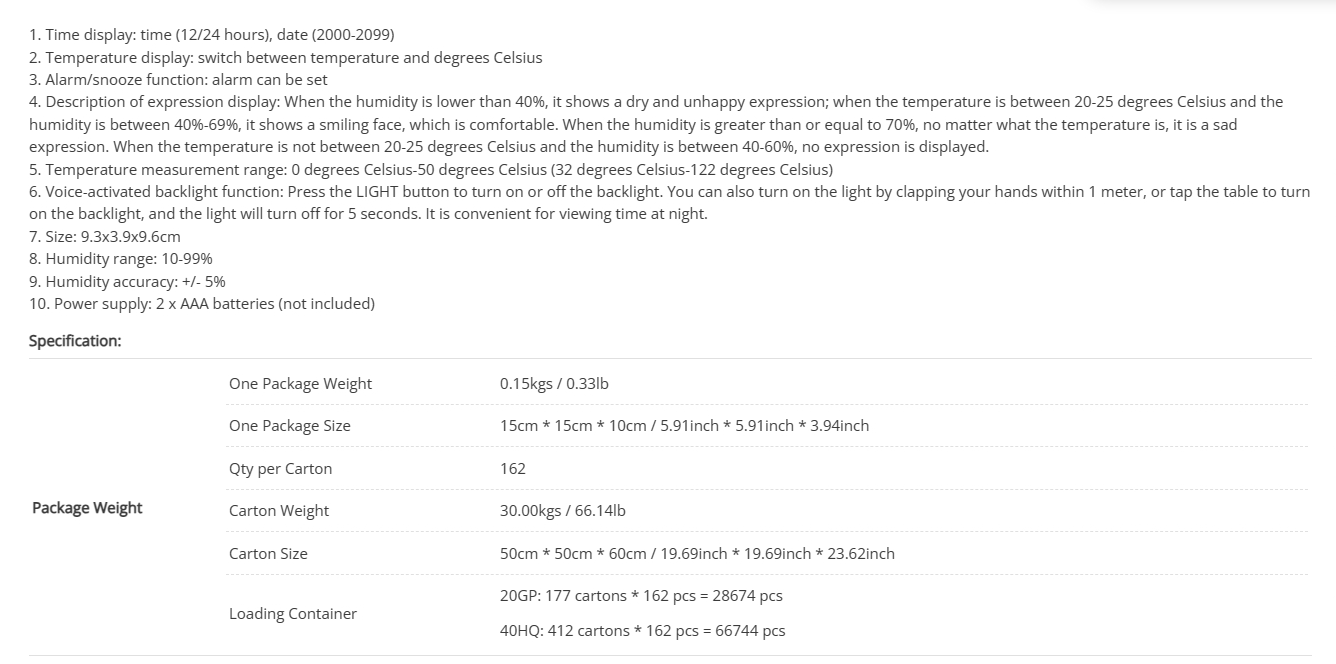This screenshot has width=1336, height=664.
Task: Click the Power supply AAA batteries line
Action: 202,304
